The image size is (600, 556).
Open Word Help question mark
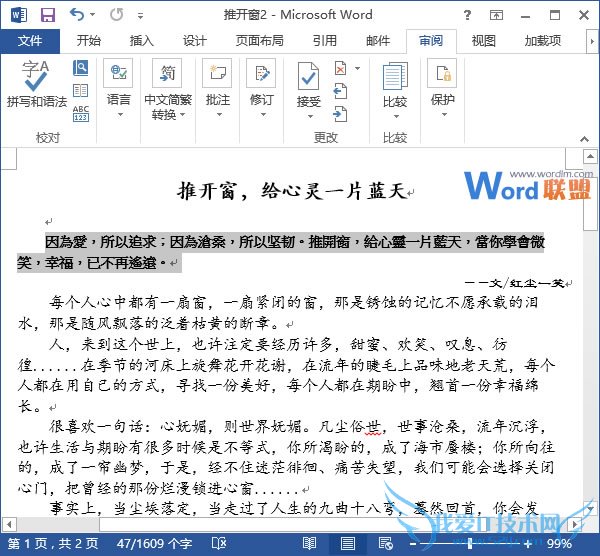tap(467, 15)
